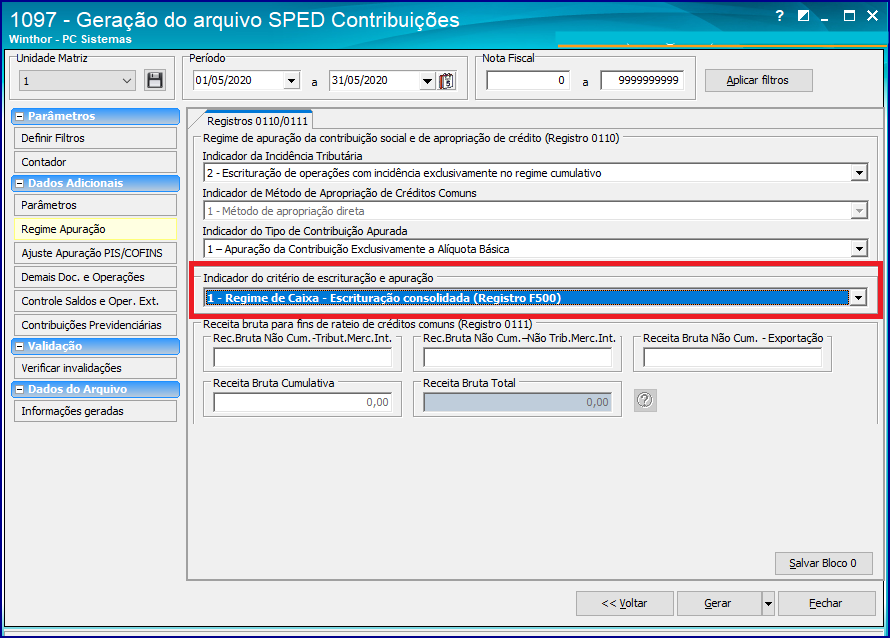Collapse the Dados do Arquivo section

pos(19,389)
